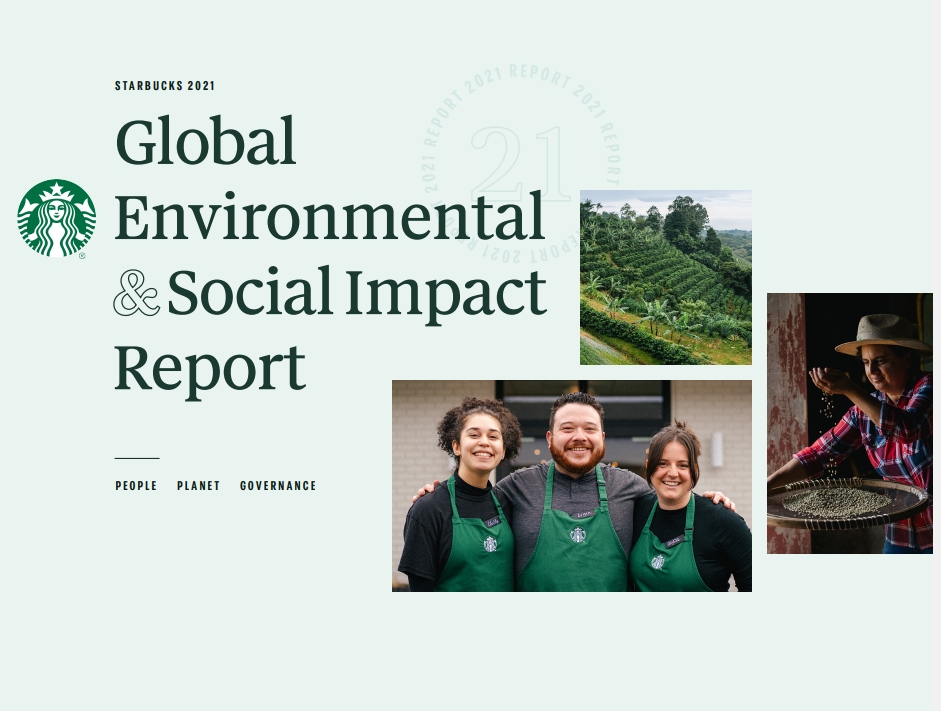Viewport: 941px width, 711px height.
Task: Click the curved "REPORT 2021" watermark ring text
Action: click(521, 162)
